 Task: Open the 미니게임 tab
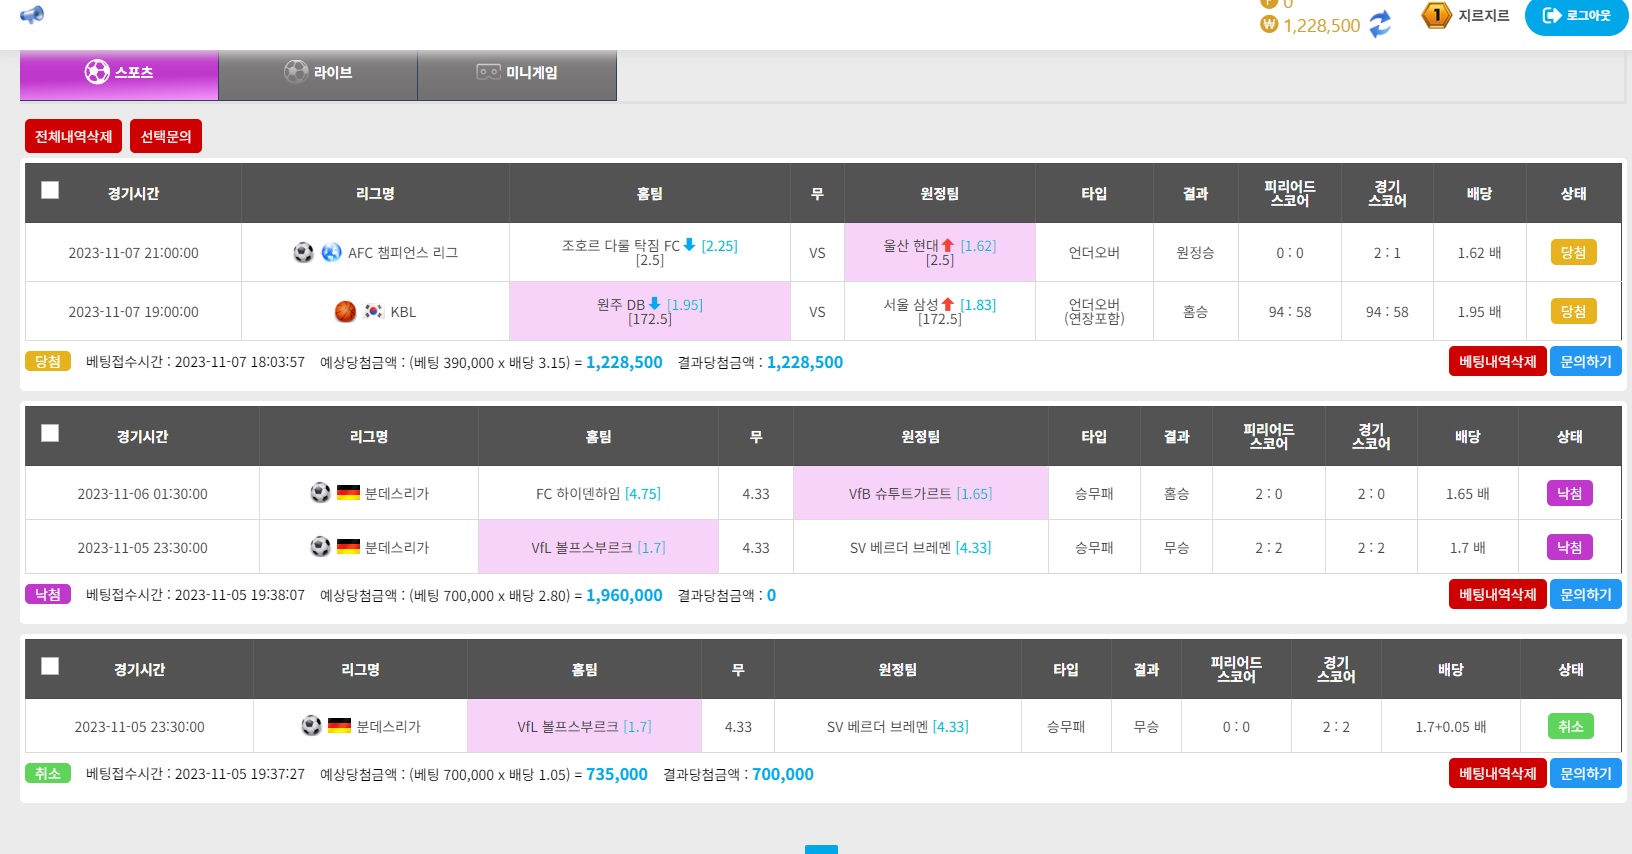[x=517, y=73]
